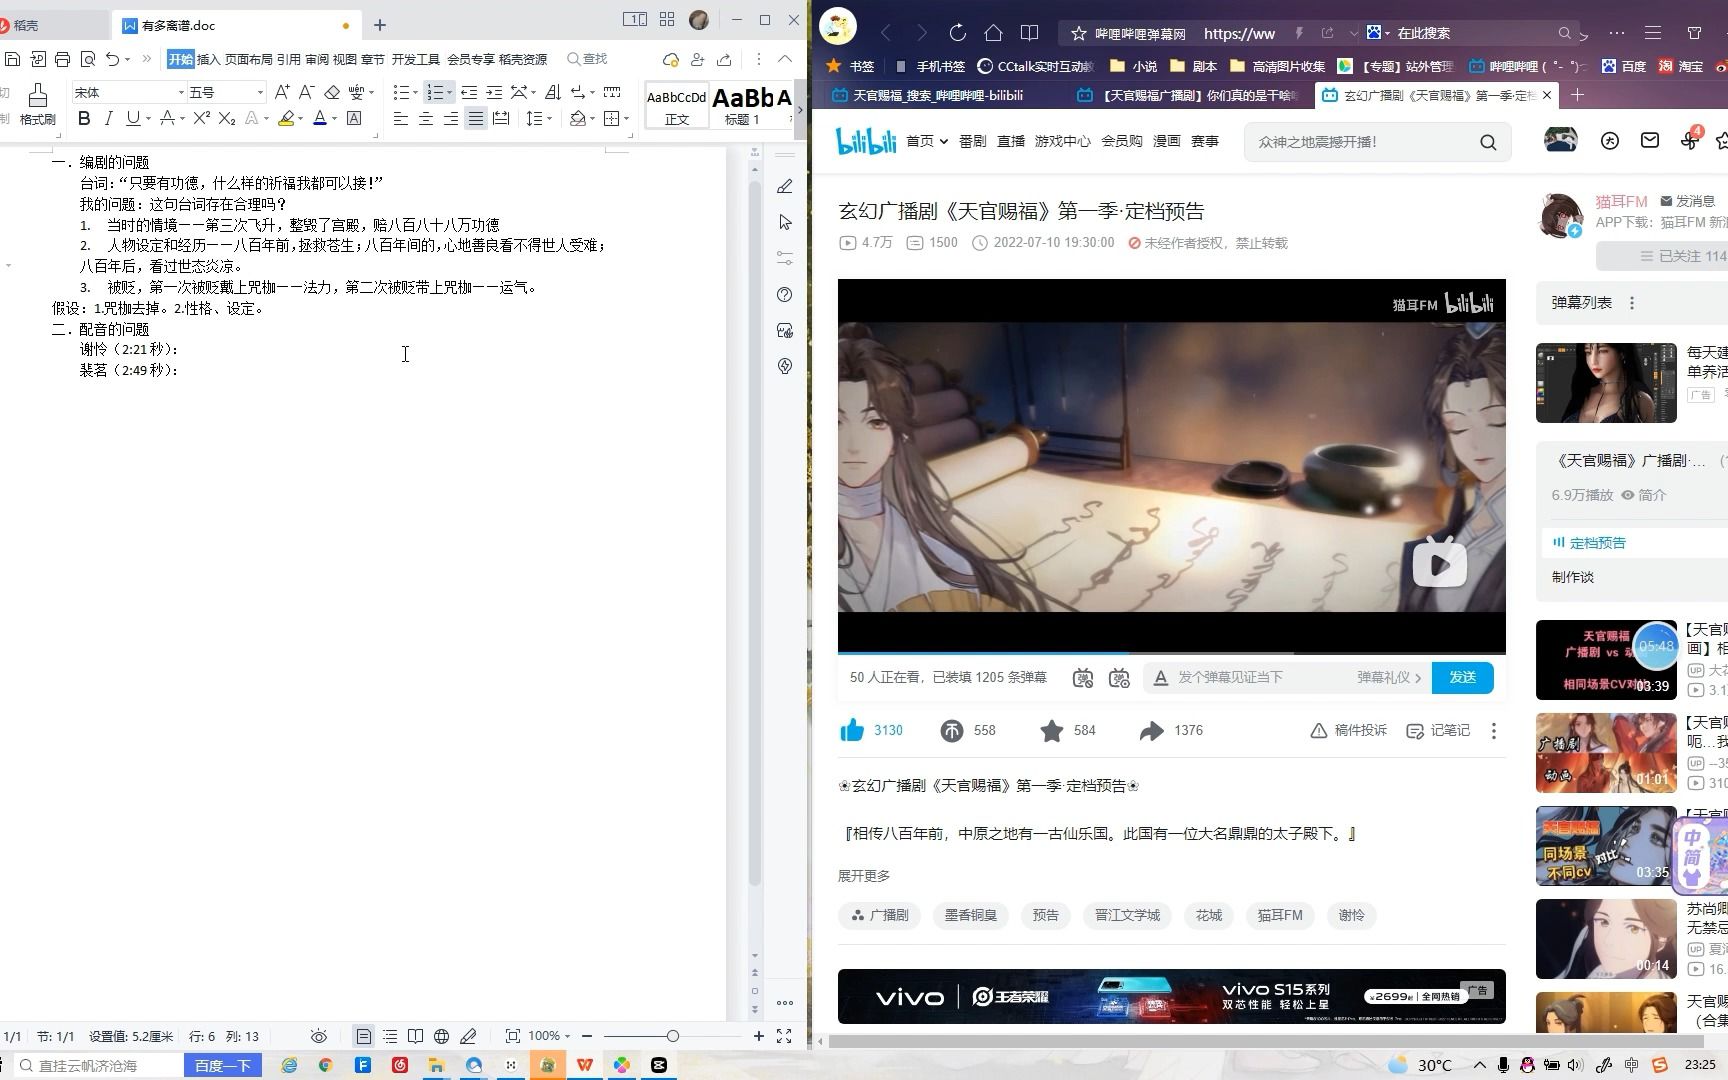The width and height of the screenshot is (1728, 1080).
Task: Switch to reading view in WPS status bar
Action: 415,1036
